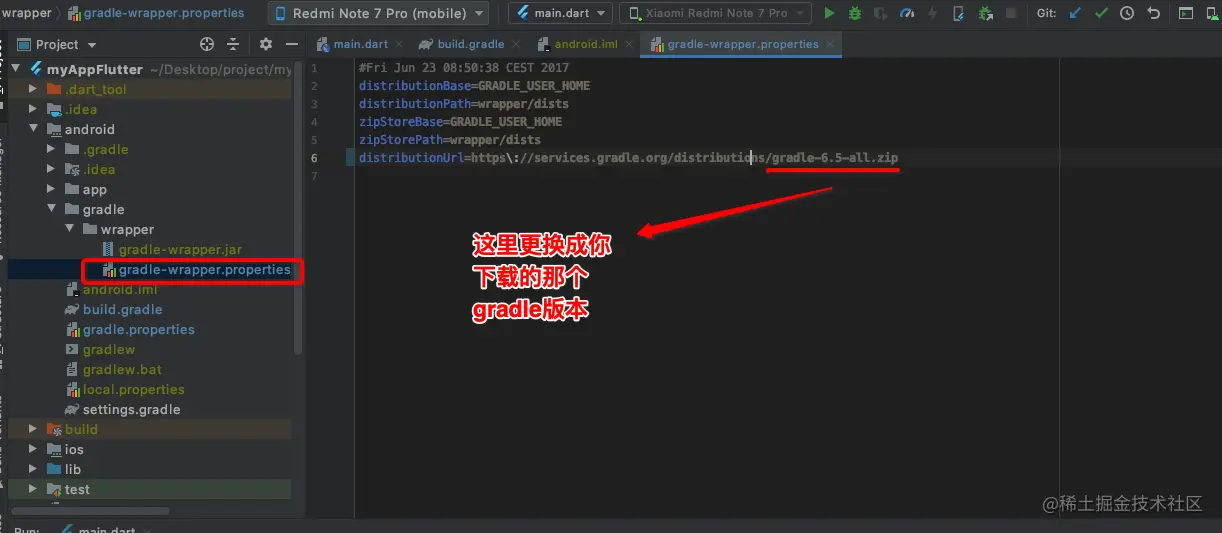Open settings.gradle in project tree

click(x=131, y=409)
